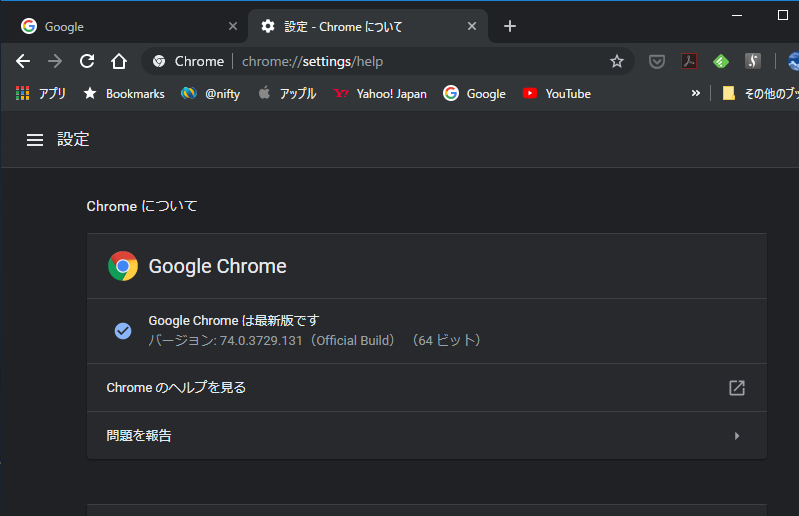Go back with the back arrow
This screenshot has width=799, height=516.
(x=23, y=62)
